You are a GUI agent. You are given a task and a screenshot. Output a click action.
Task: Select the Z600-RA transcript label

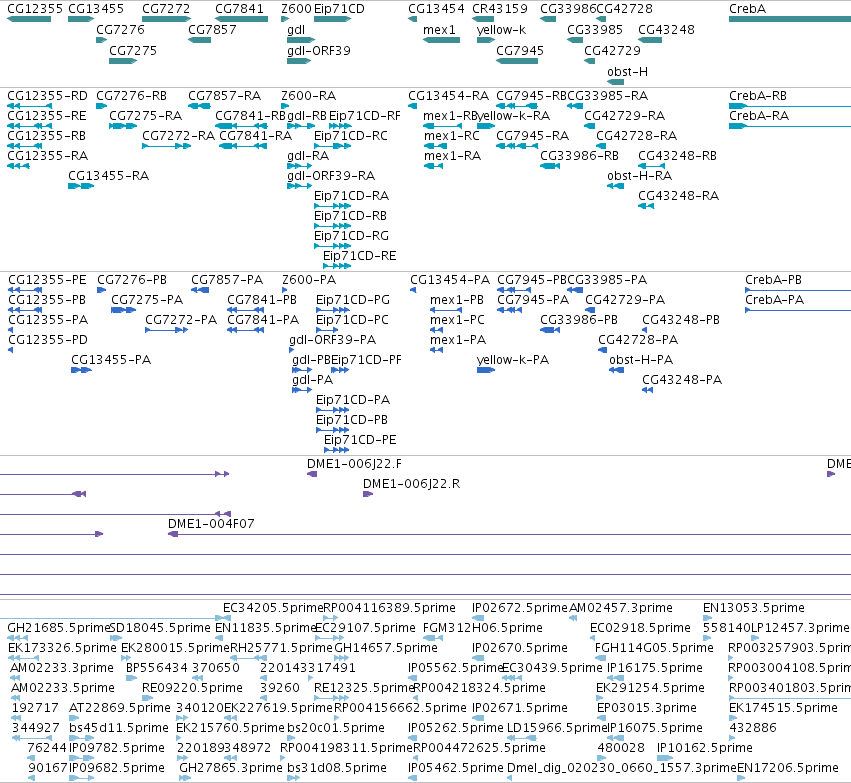308,96
